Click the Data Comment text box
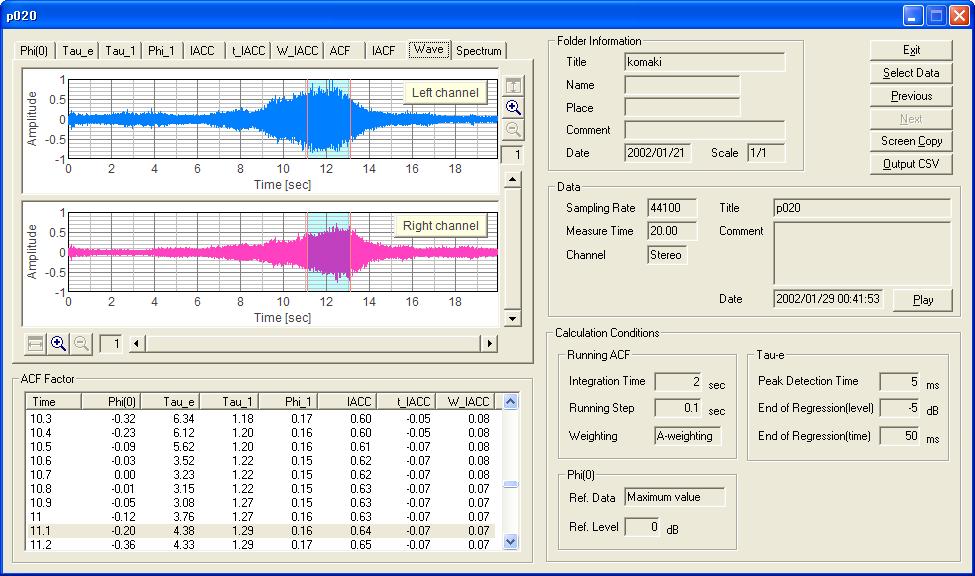The image size is (975, 576). [x=862, y=253]
